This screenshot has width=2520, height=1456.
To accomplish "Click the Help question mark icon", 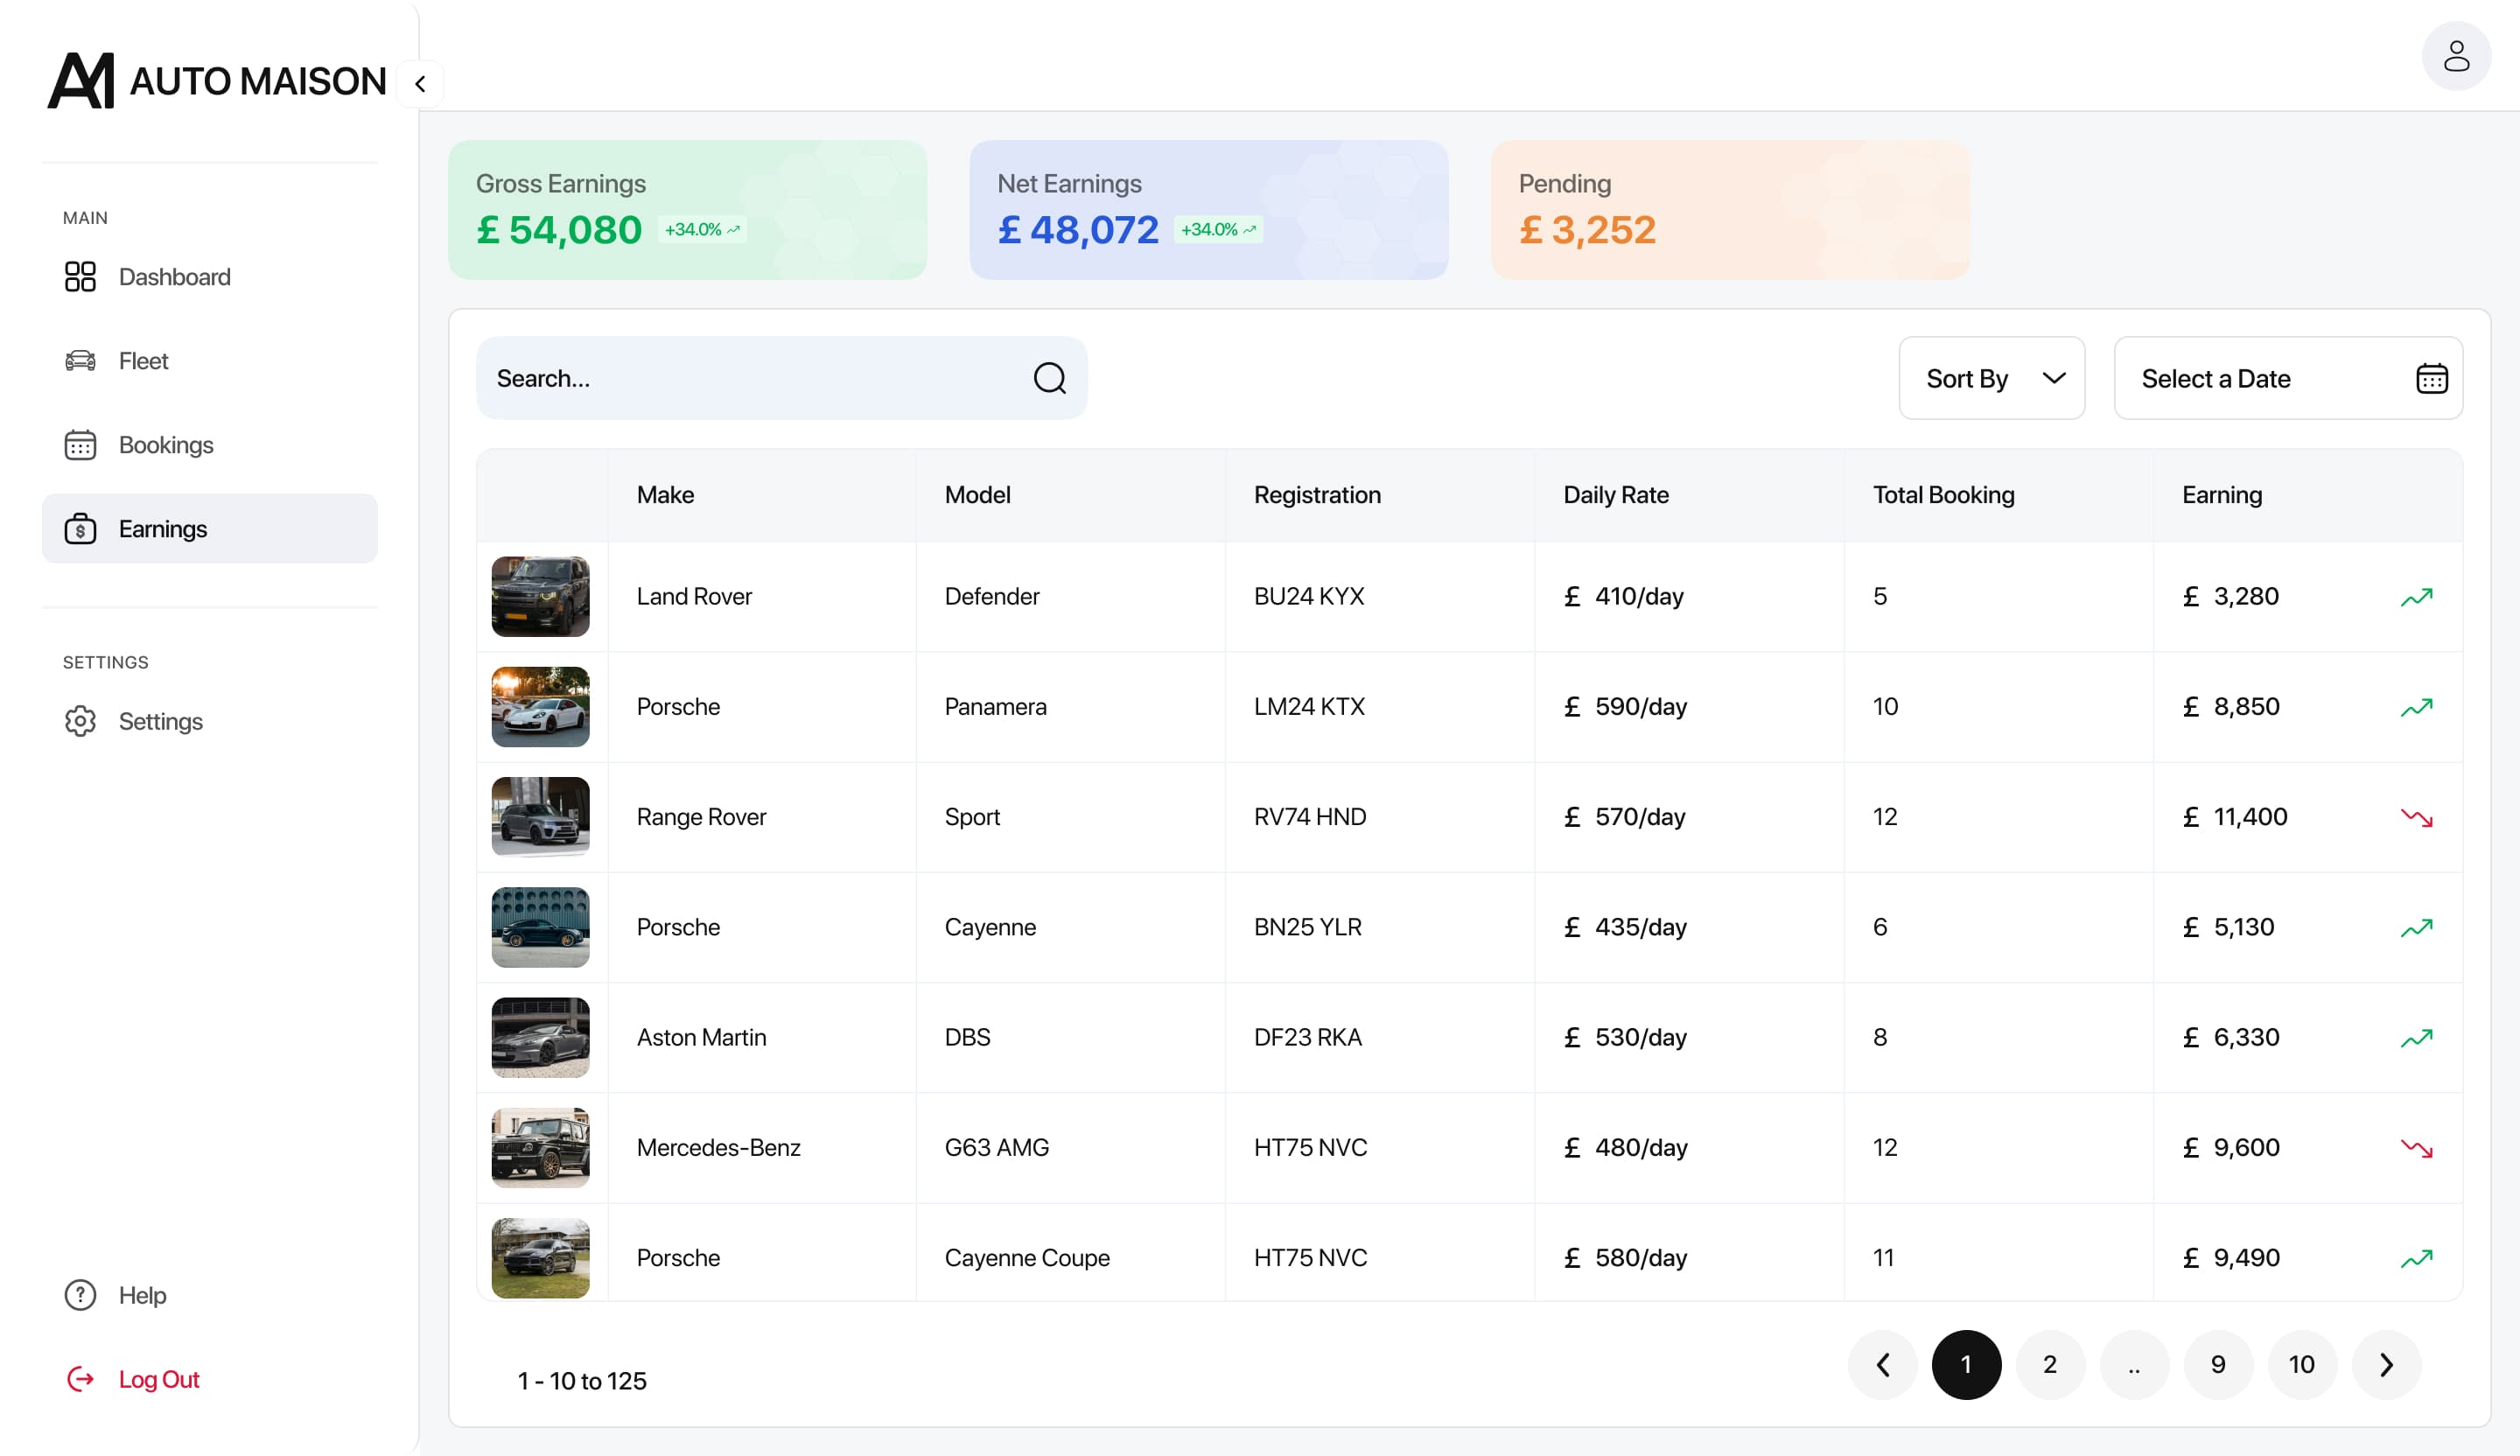I will point(80,1295).
